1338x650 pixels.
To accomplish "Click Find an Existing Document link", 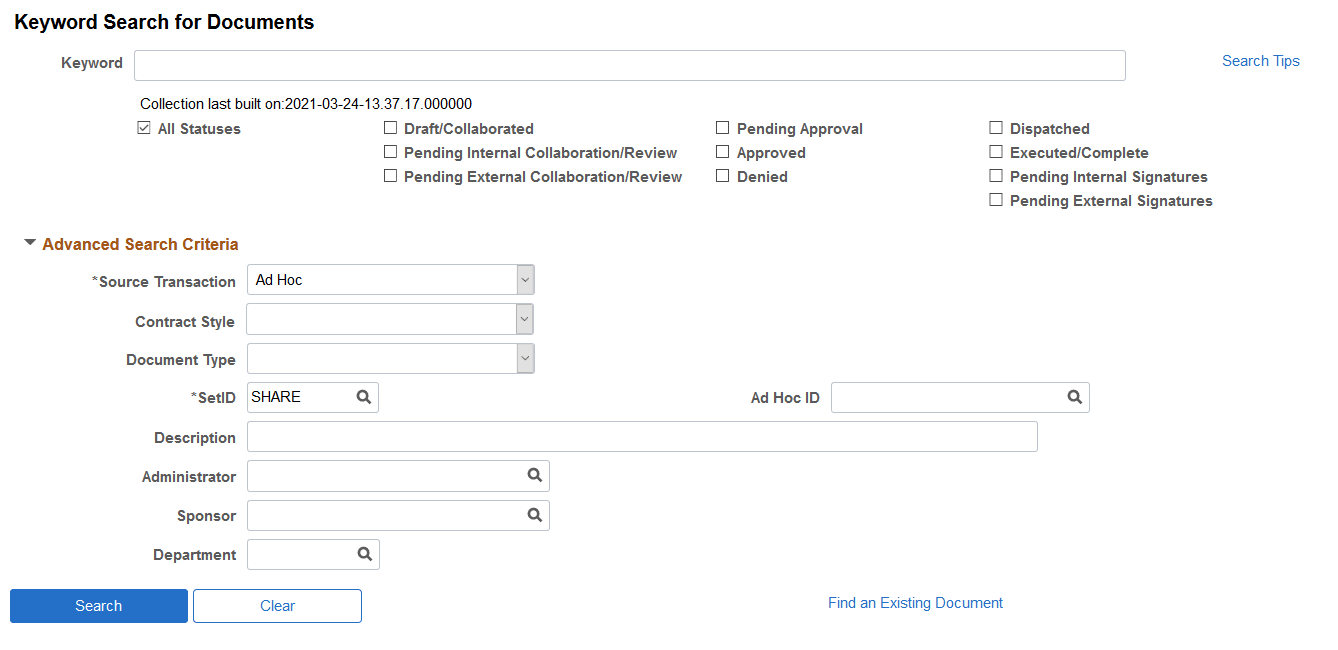I will (x=915, y=602).
